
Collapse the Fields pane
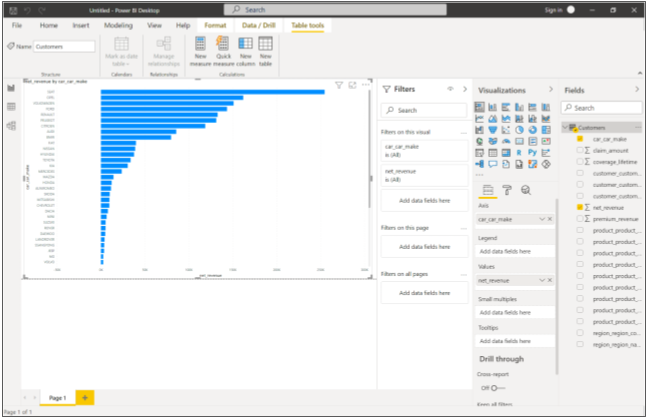[x=637, y=89]
